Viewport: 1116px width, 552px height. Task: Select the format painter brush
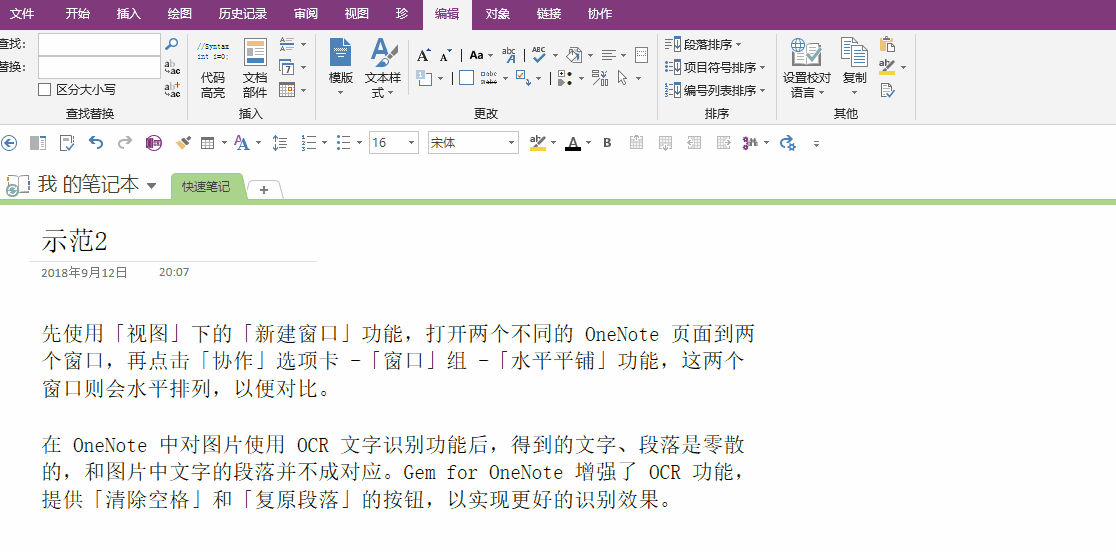[x=183, y=143]
